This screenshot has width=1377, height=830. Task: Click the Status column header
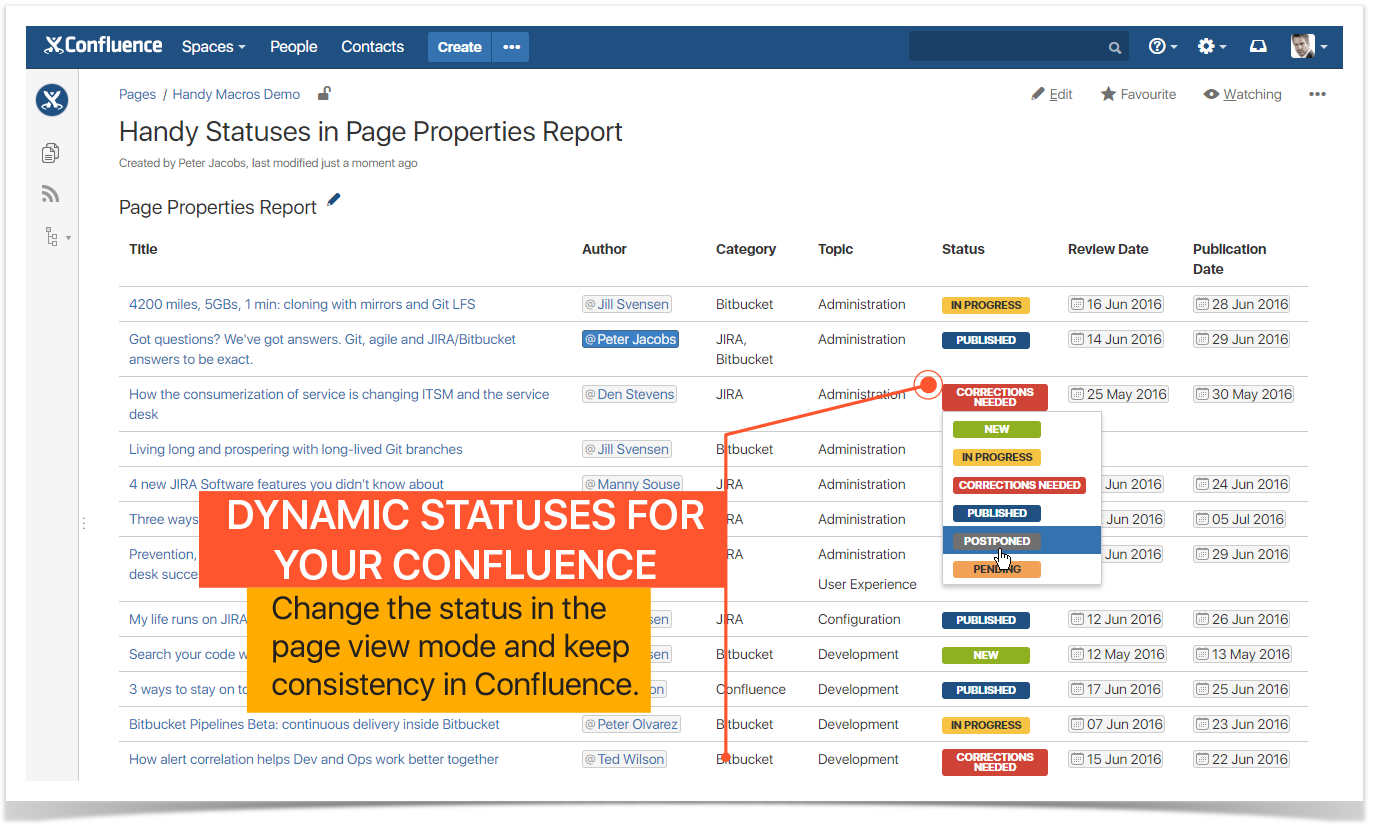[963, 249]
